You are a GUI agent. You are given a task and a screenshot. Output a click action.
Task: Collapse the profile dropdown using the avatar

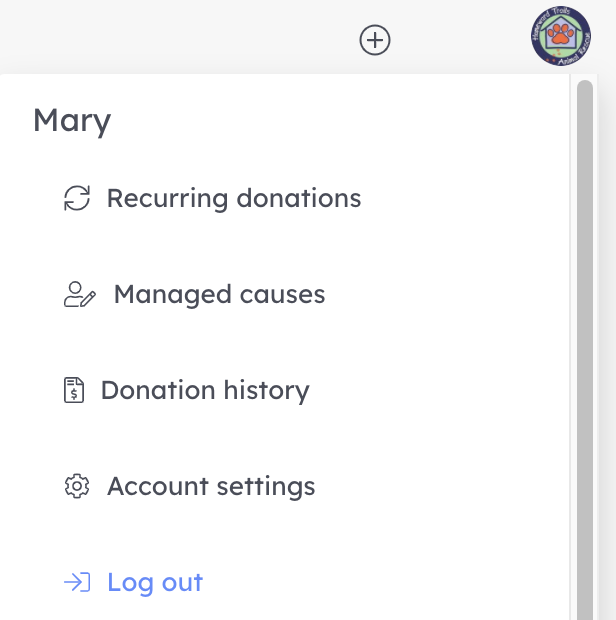[x=561, y=36]
